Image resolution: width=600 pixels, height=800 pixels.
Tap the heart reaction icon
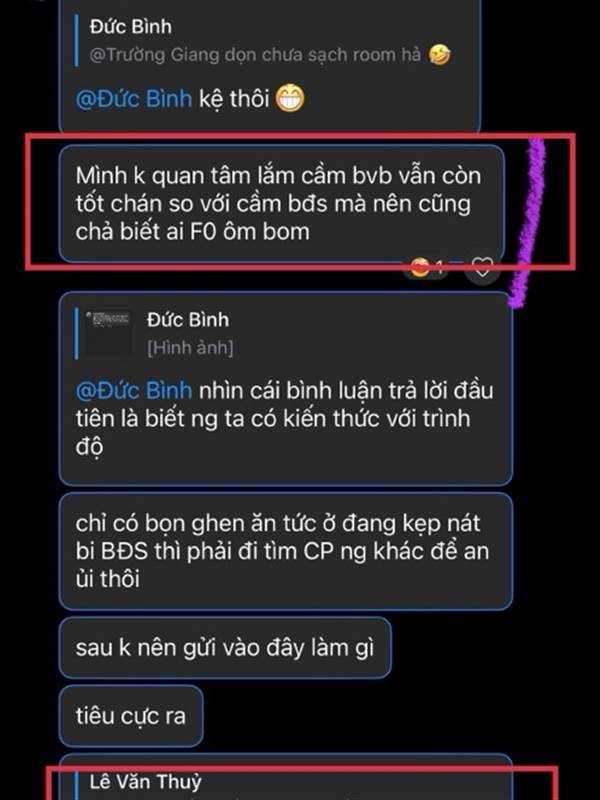482,267
